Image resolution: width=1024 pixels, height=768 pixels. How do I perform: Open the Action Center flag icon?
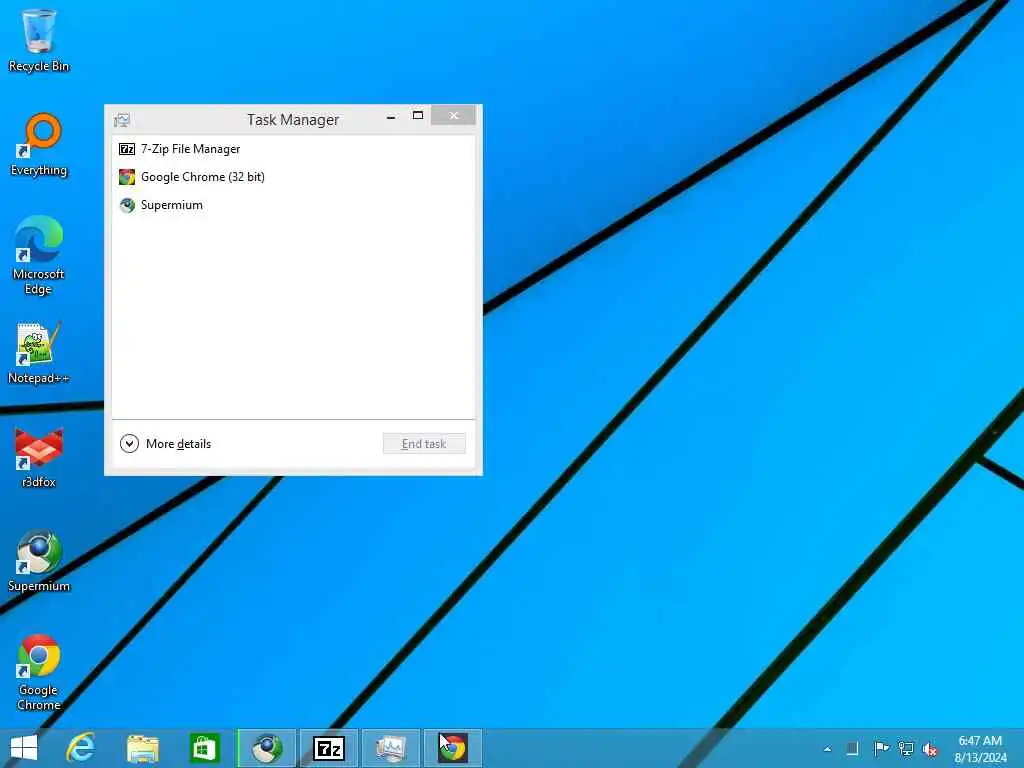point(881,748)
